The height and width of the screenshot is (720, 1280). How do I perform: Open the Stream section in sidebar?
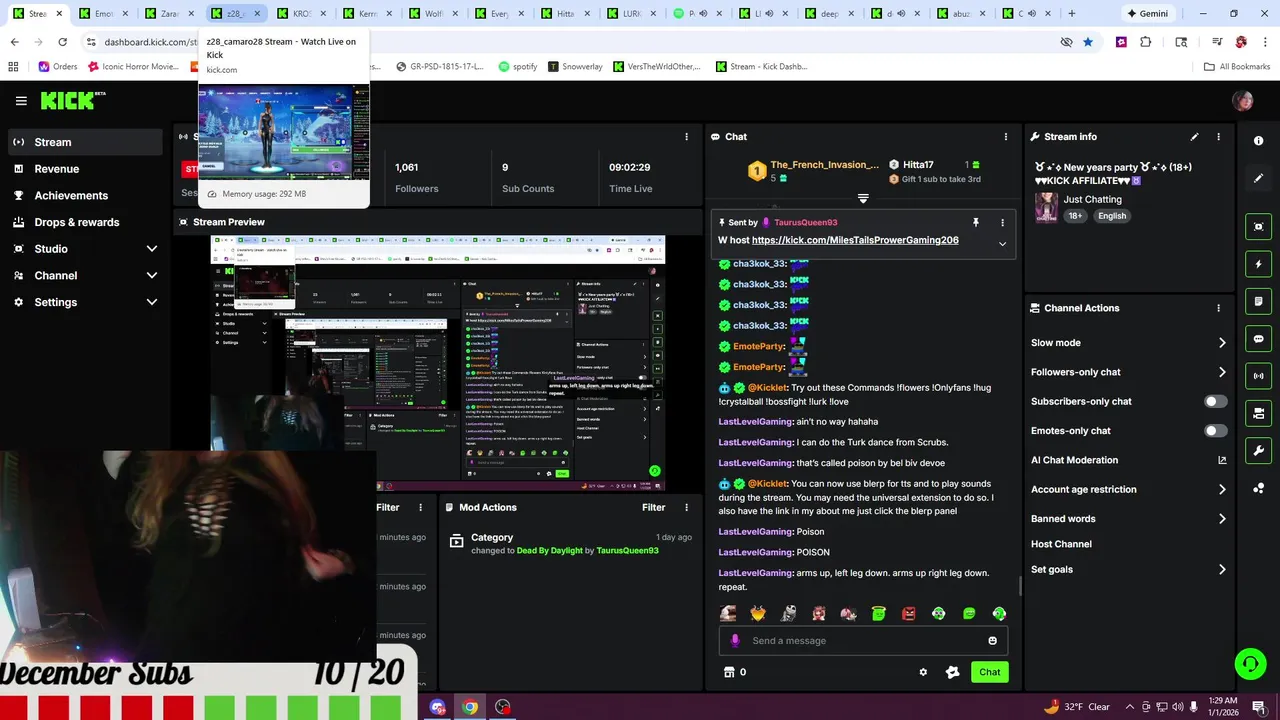pyautogui.click(x=85, y=142)
